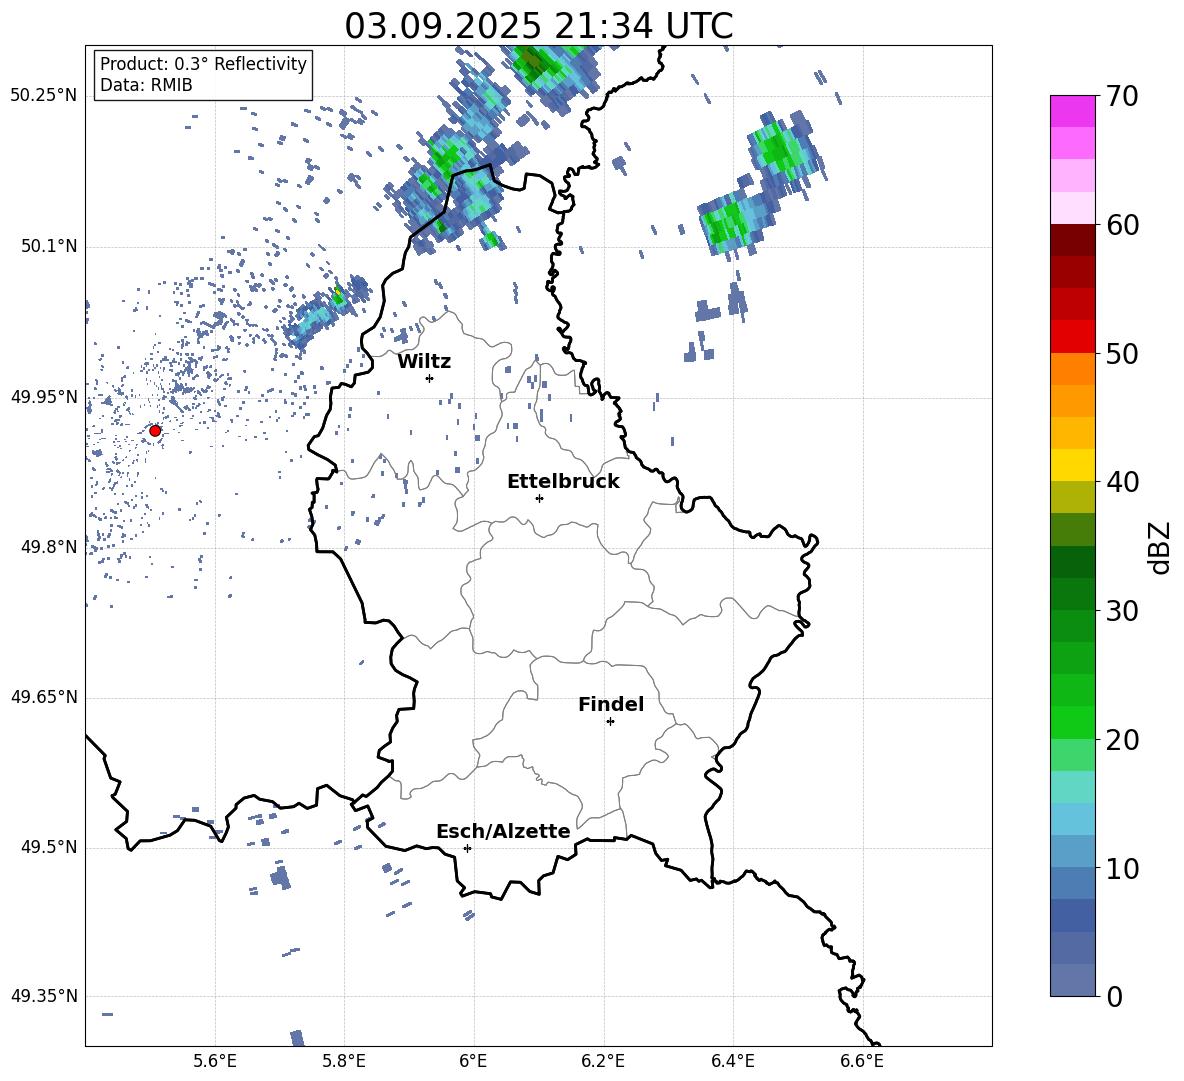Viewport: 1184px width, 1081px height.
Task: Click the small echo cell northwest of Wiltz
Action: tap(326, 313)
